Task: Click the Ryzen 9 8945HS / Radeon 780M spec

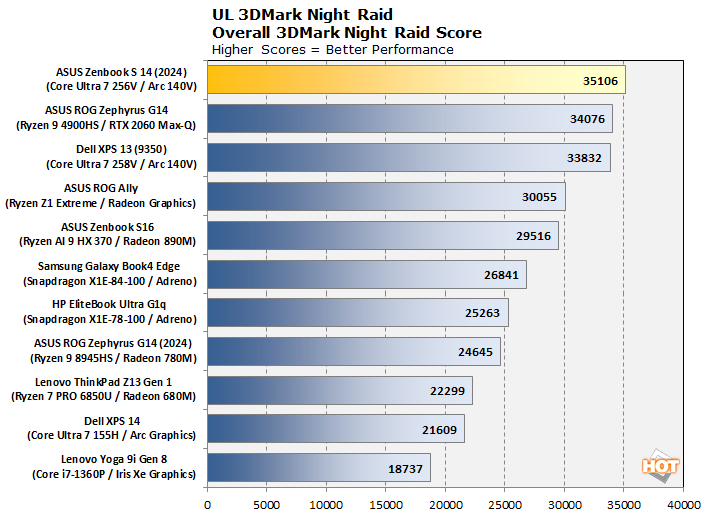Action: 113,358
